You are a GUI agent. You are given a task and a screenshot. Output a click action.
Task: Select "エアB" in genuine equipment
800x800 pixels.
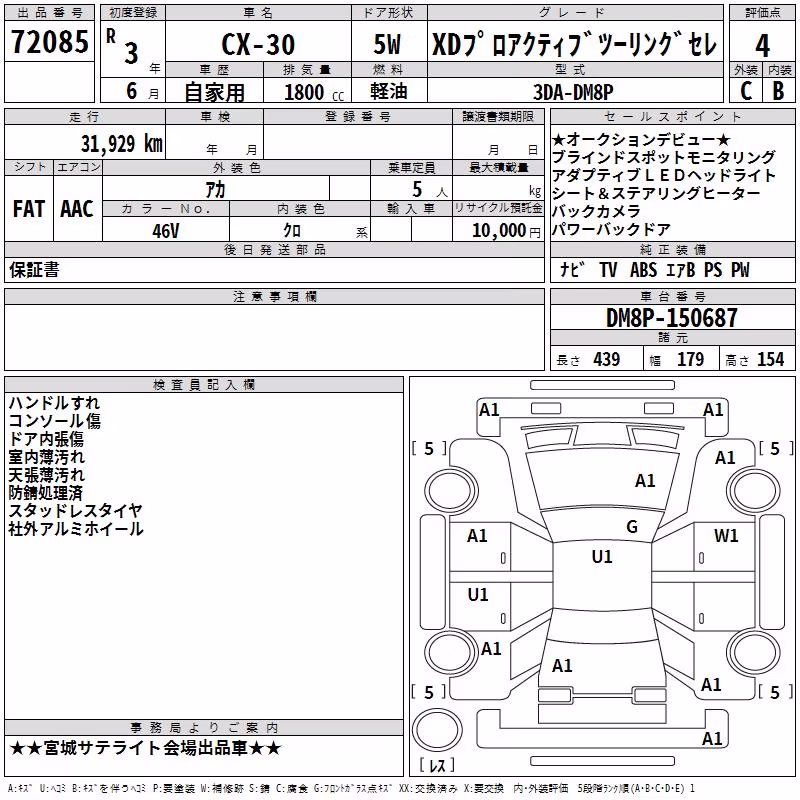(x=681, y=270)
